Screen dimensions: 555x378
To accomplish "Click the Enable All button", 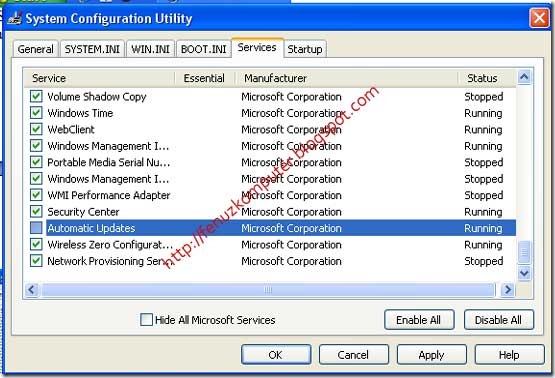I will [419, 320].
